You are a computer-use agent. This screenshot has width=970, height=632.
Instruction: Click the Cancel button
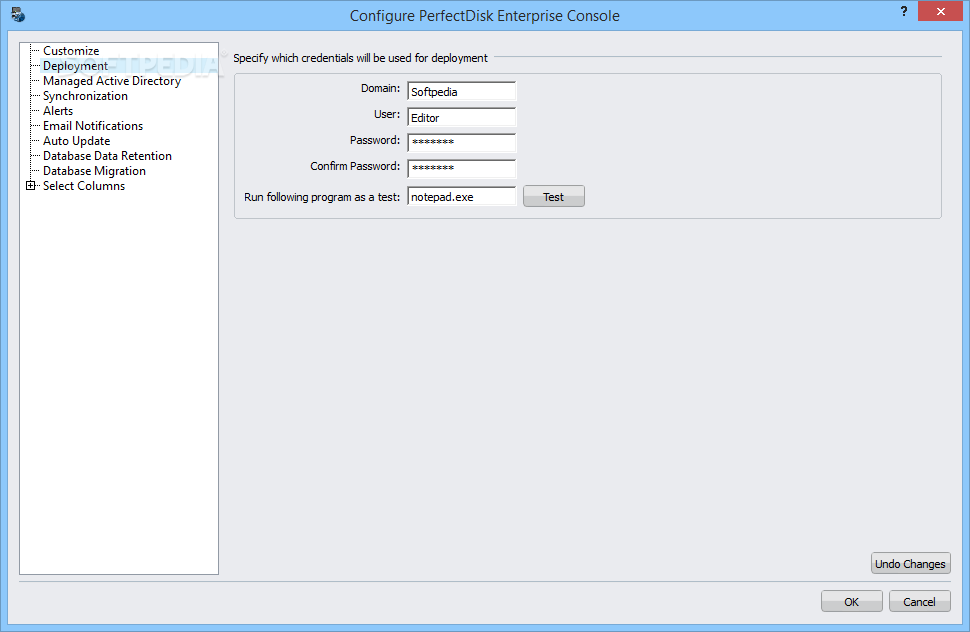pyautogui.click(x=919, y=602)
